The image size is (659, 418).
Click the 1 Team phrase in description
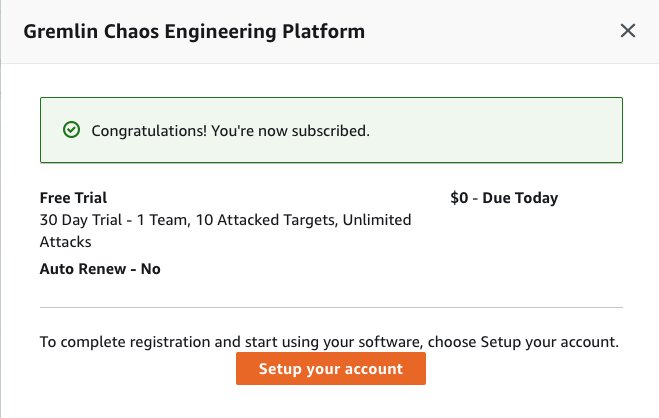coord(163,220)
